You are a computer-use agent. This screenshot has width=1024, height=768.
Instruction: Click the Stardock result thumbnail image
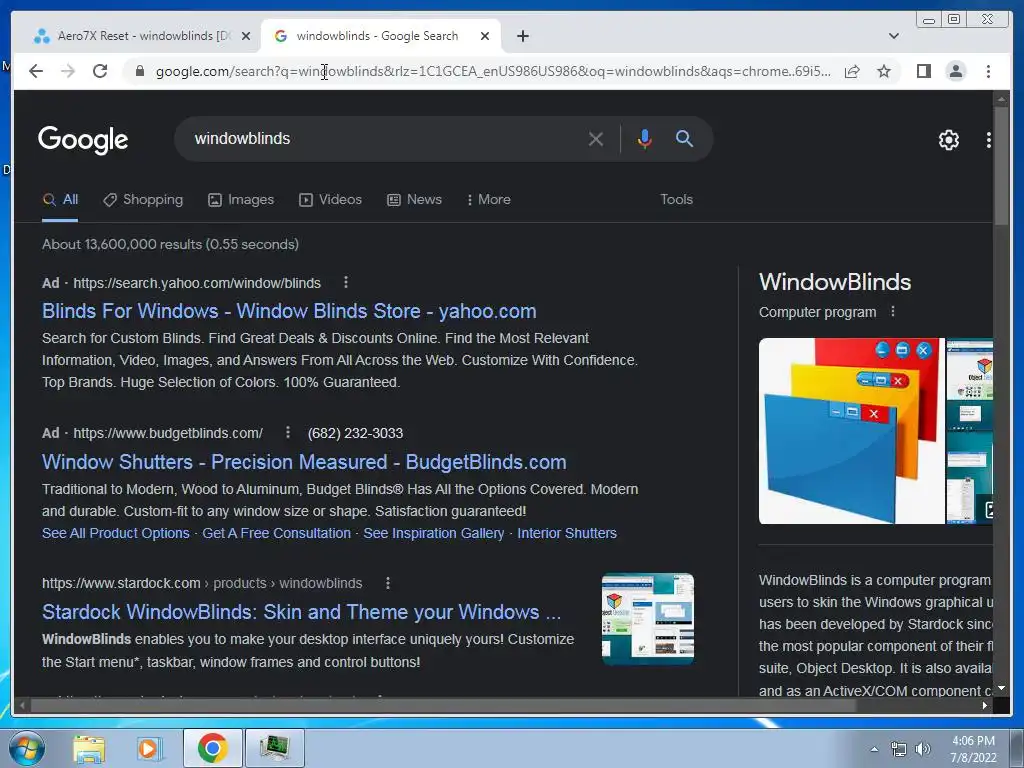coord(648,619)
